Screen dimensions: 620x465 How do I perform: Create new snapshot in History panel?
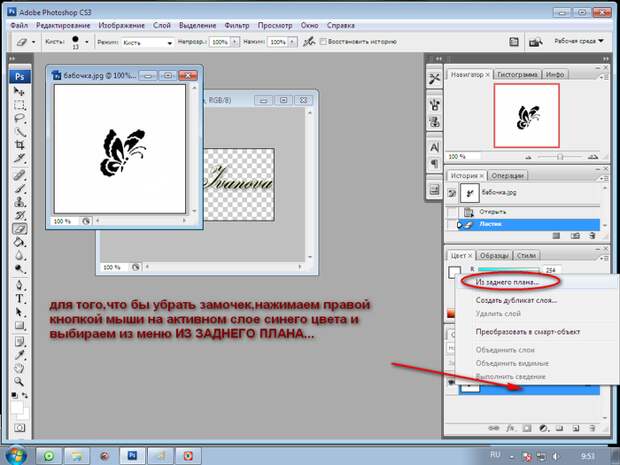(x=575, y=236)
